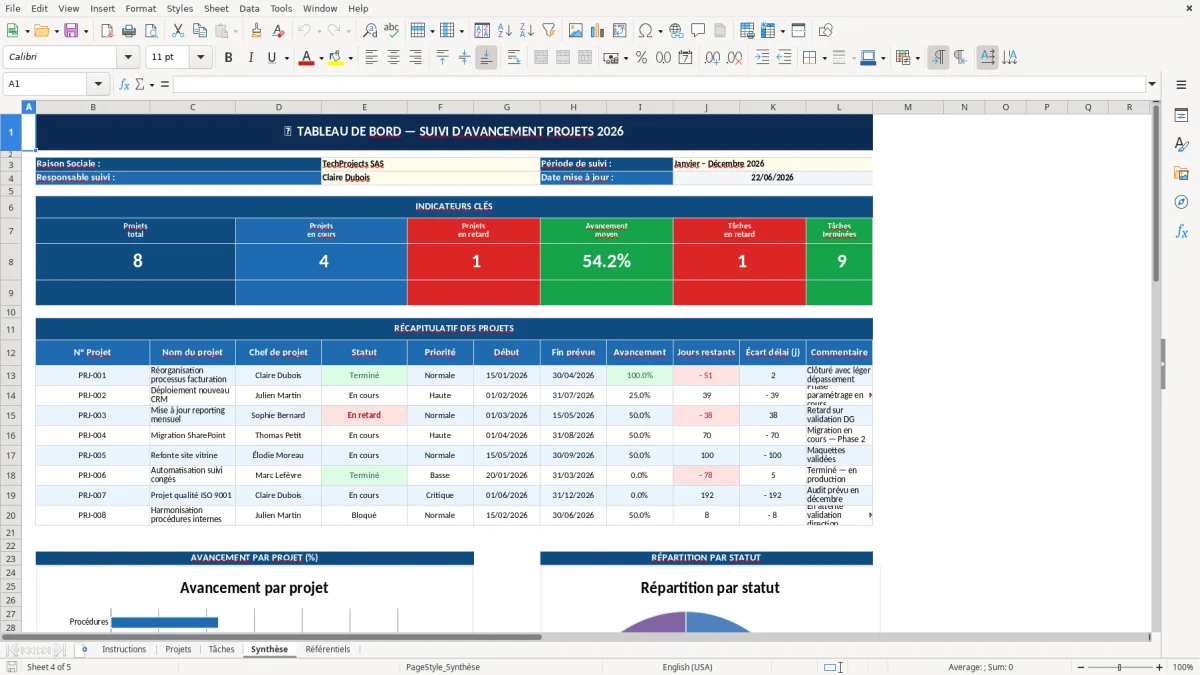
Task: Open the Borders dropdown arrow
Action: 824,58
